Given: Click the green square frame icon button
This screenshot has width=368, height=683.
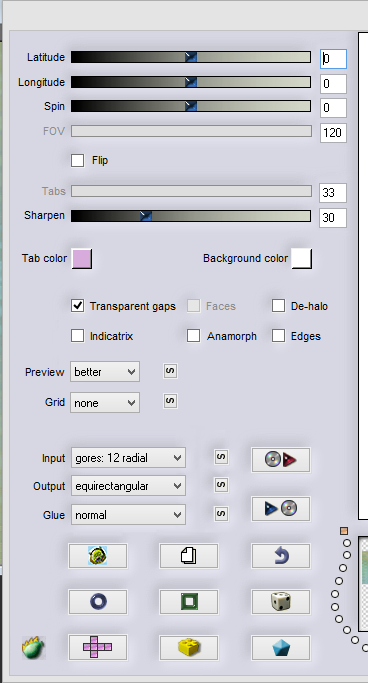Looking at the screenshot, I should 189,602.
